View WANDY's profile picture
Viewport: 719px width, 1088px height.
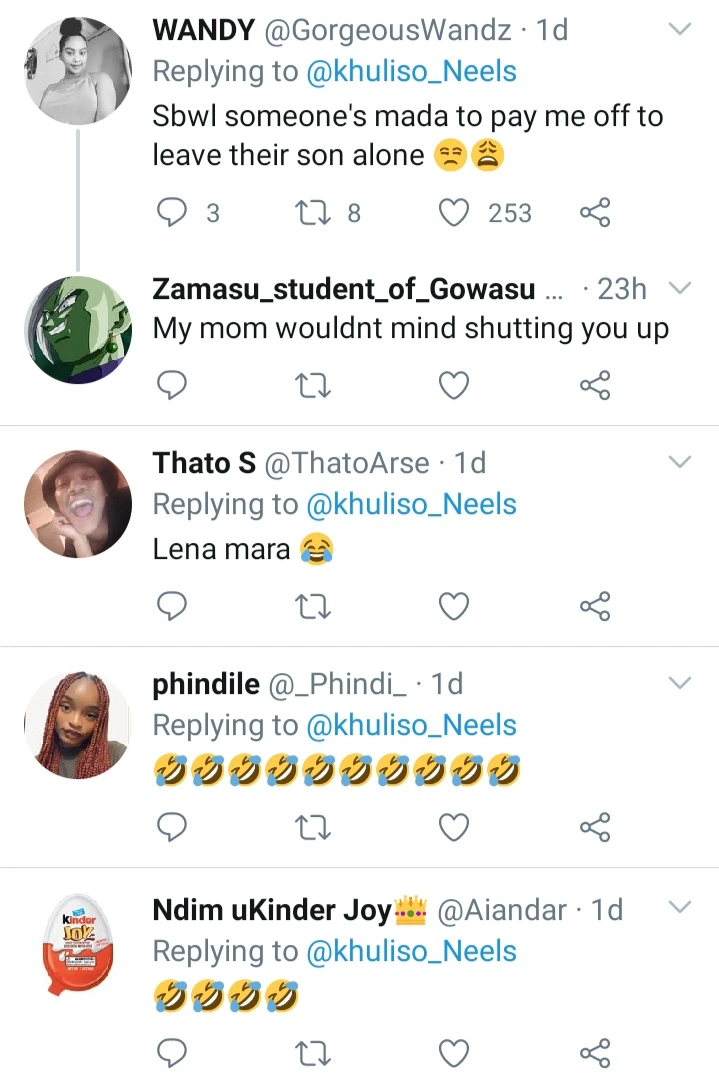[x=78, y=69]
